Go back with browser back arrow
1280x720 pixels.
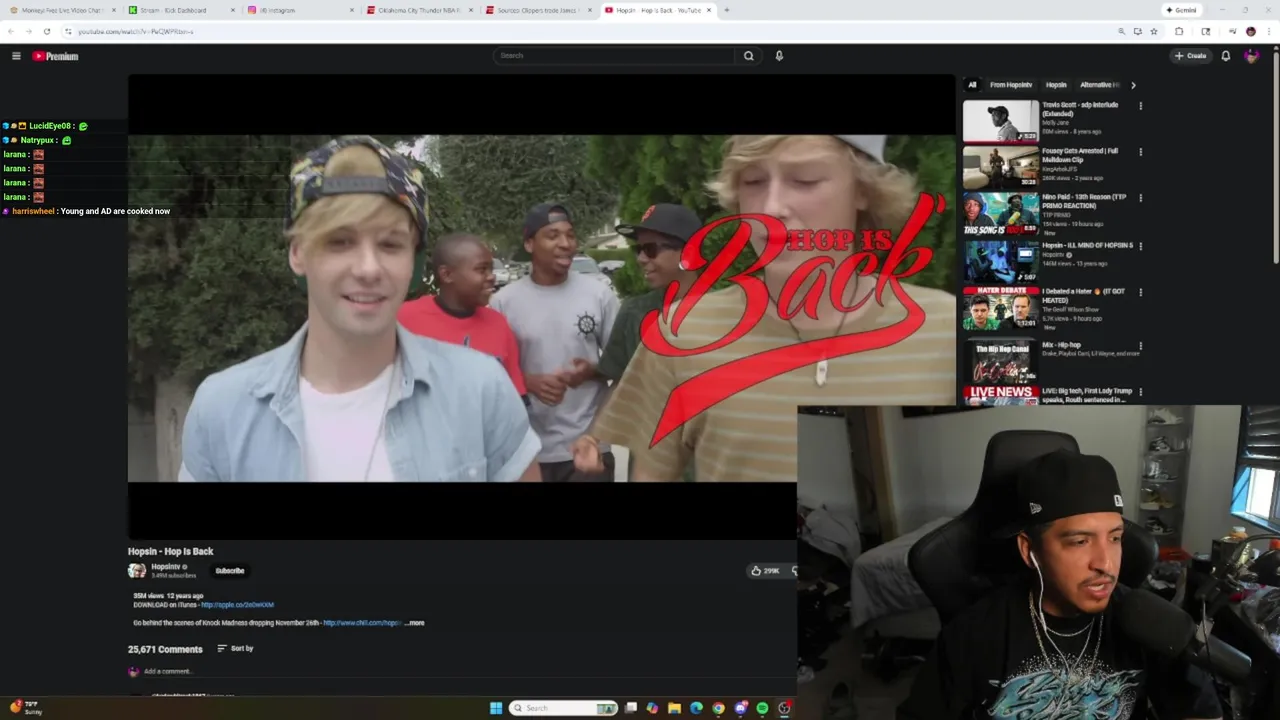coord(11,31)
